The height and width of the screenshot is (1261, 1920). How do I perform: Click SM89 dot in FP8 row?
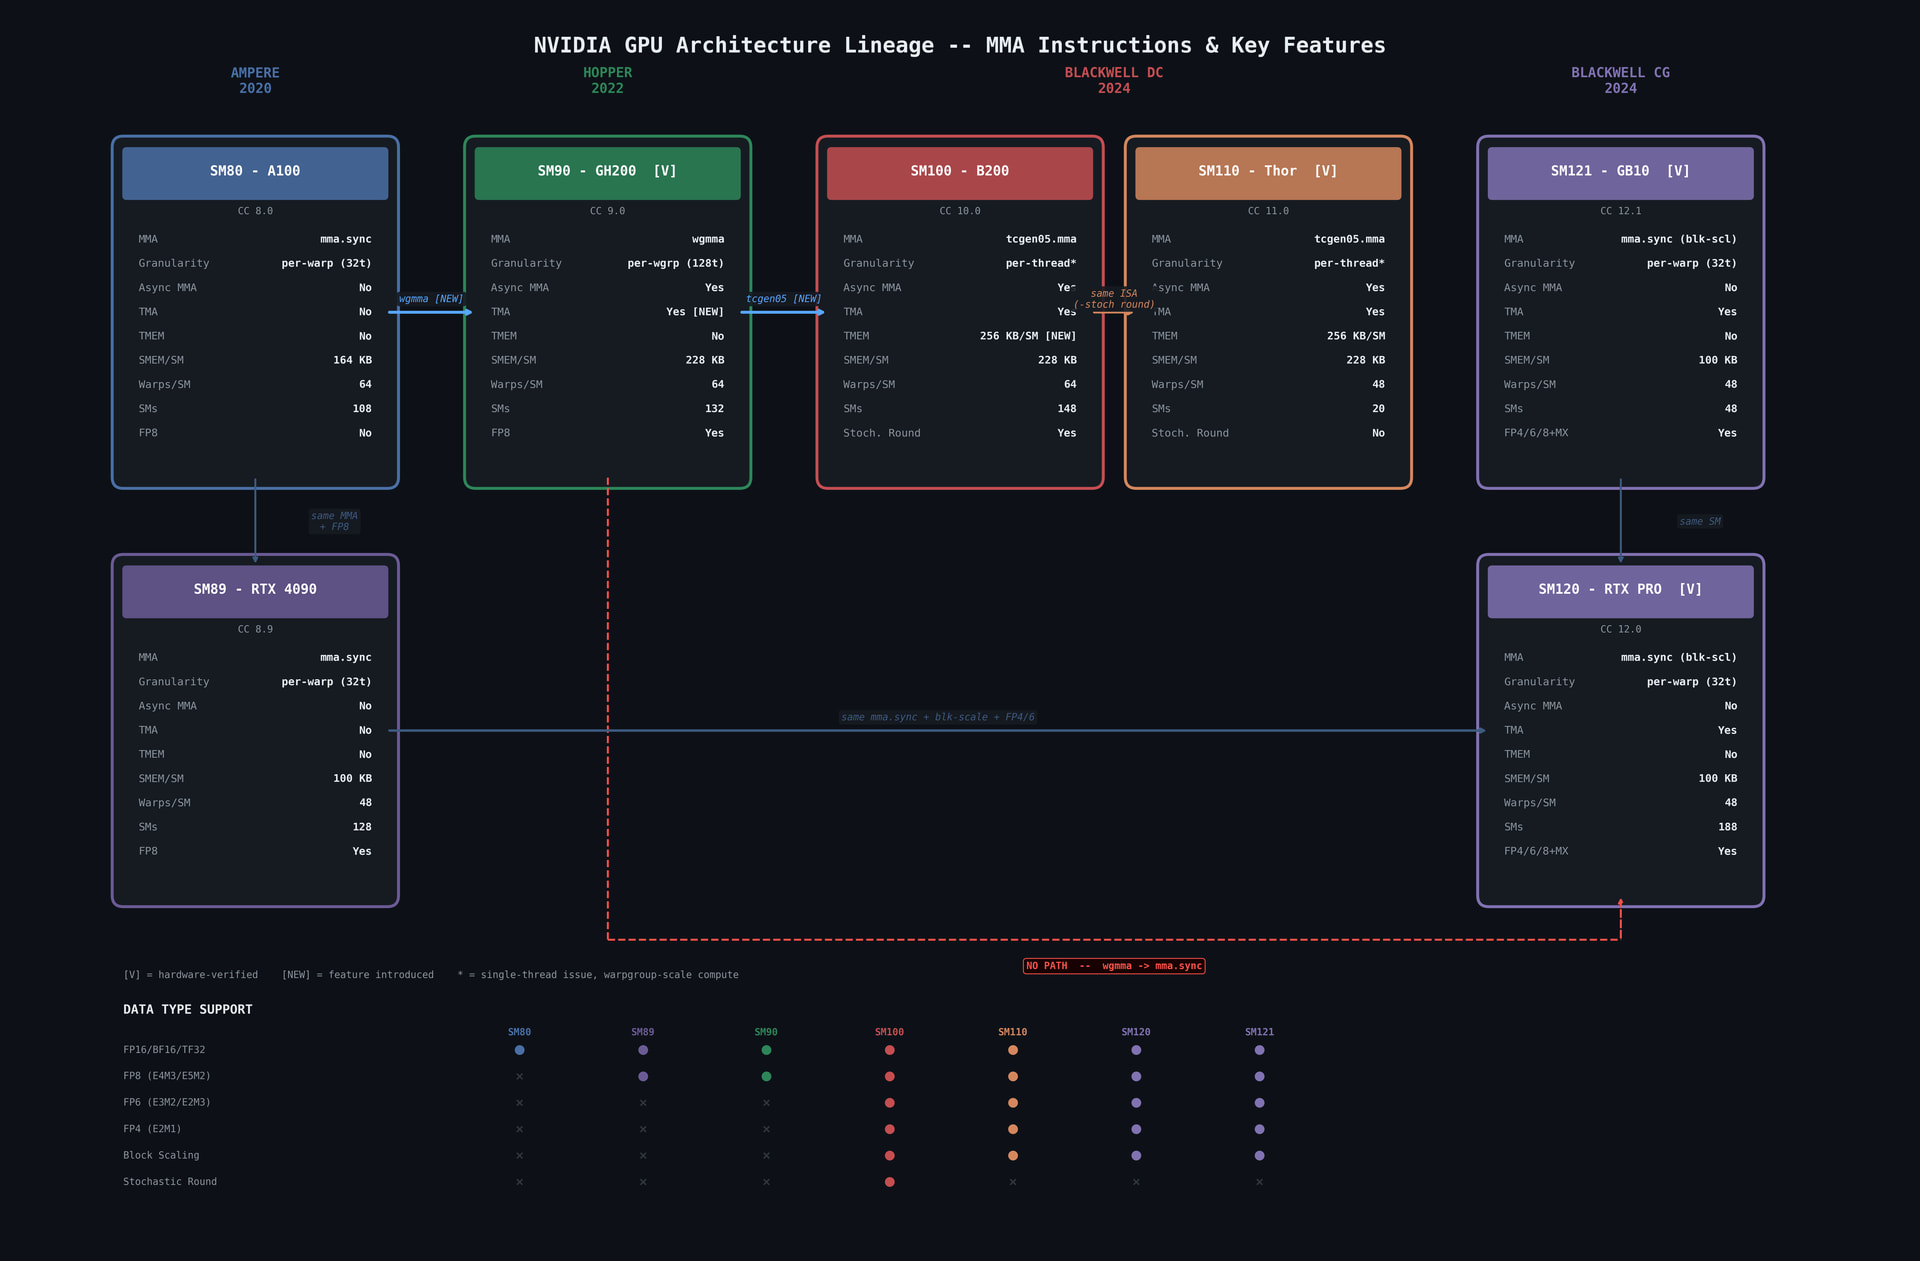643,1077
